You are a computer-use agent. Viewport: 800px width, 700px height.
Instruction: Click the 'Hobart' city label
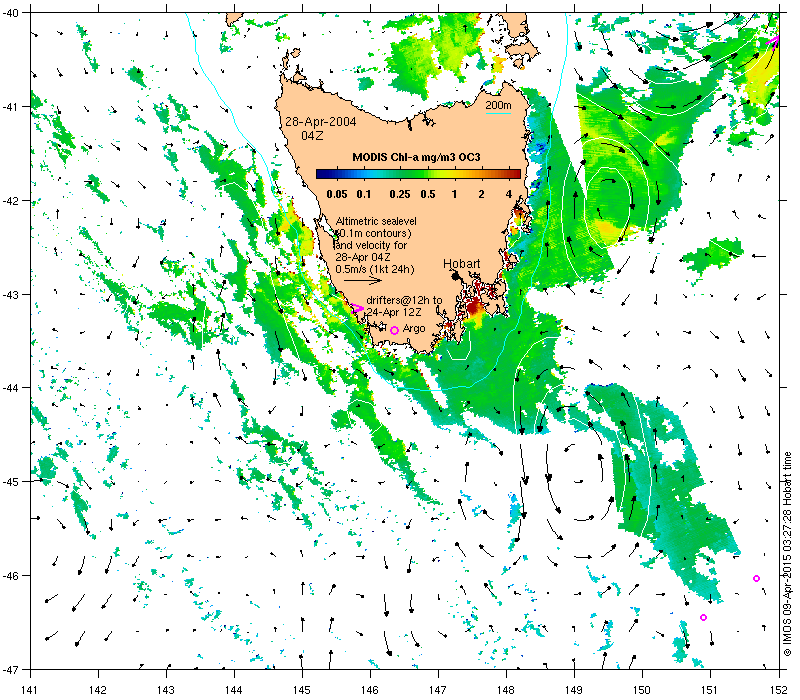point(461,264)
